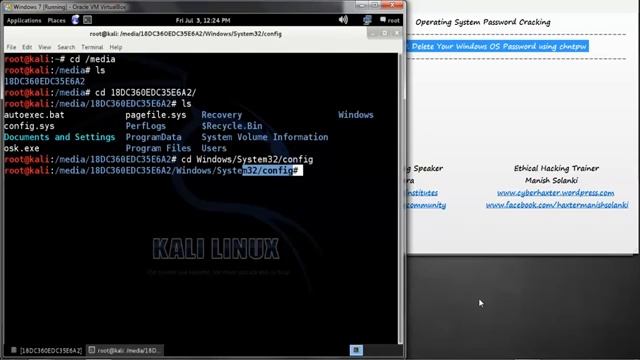Click the config.sys file name

coord(29,126)
